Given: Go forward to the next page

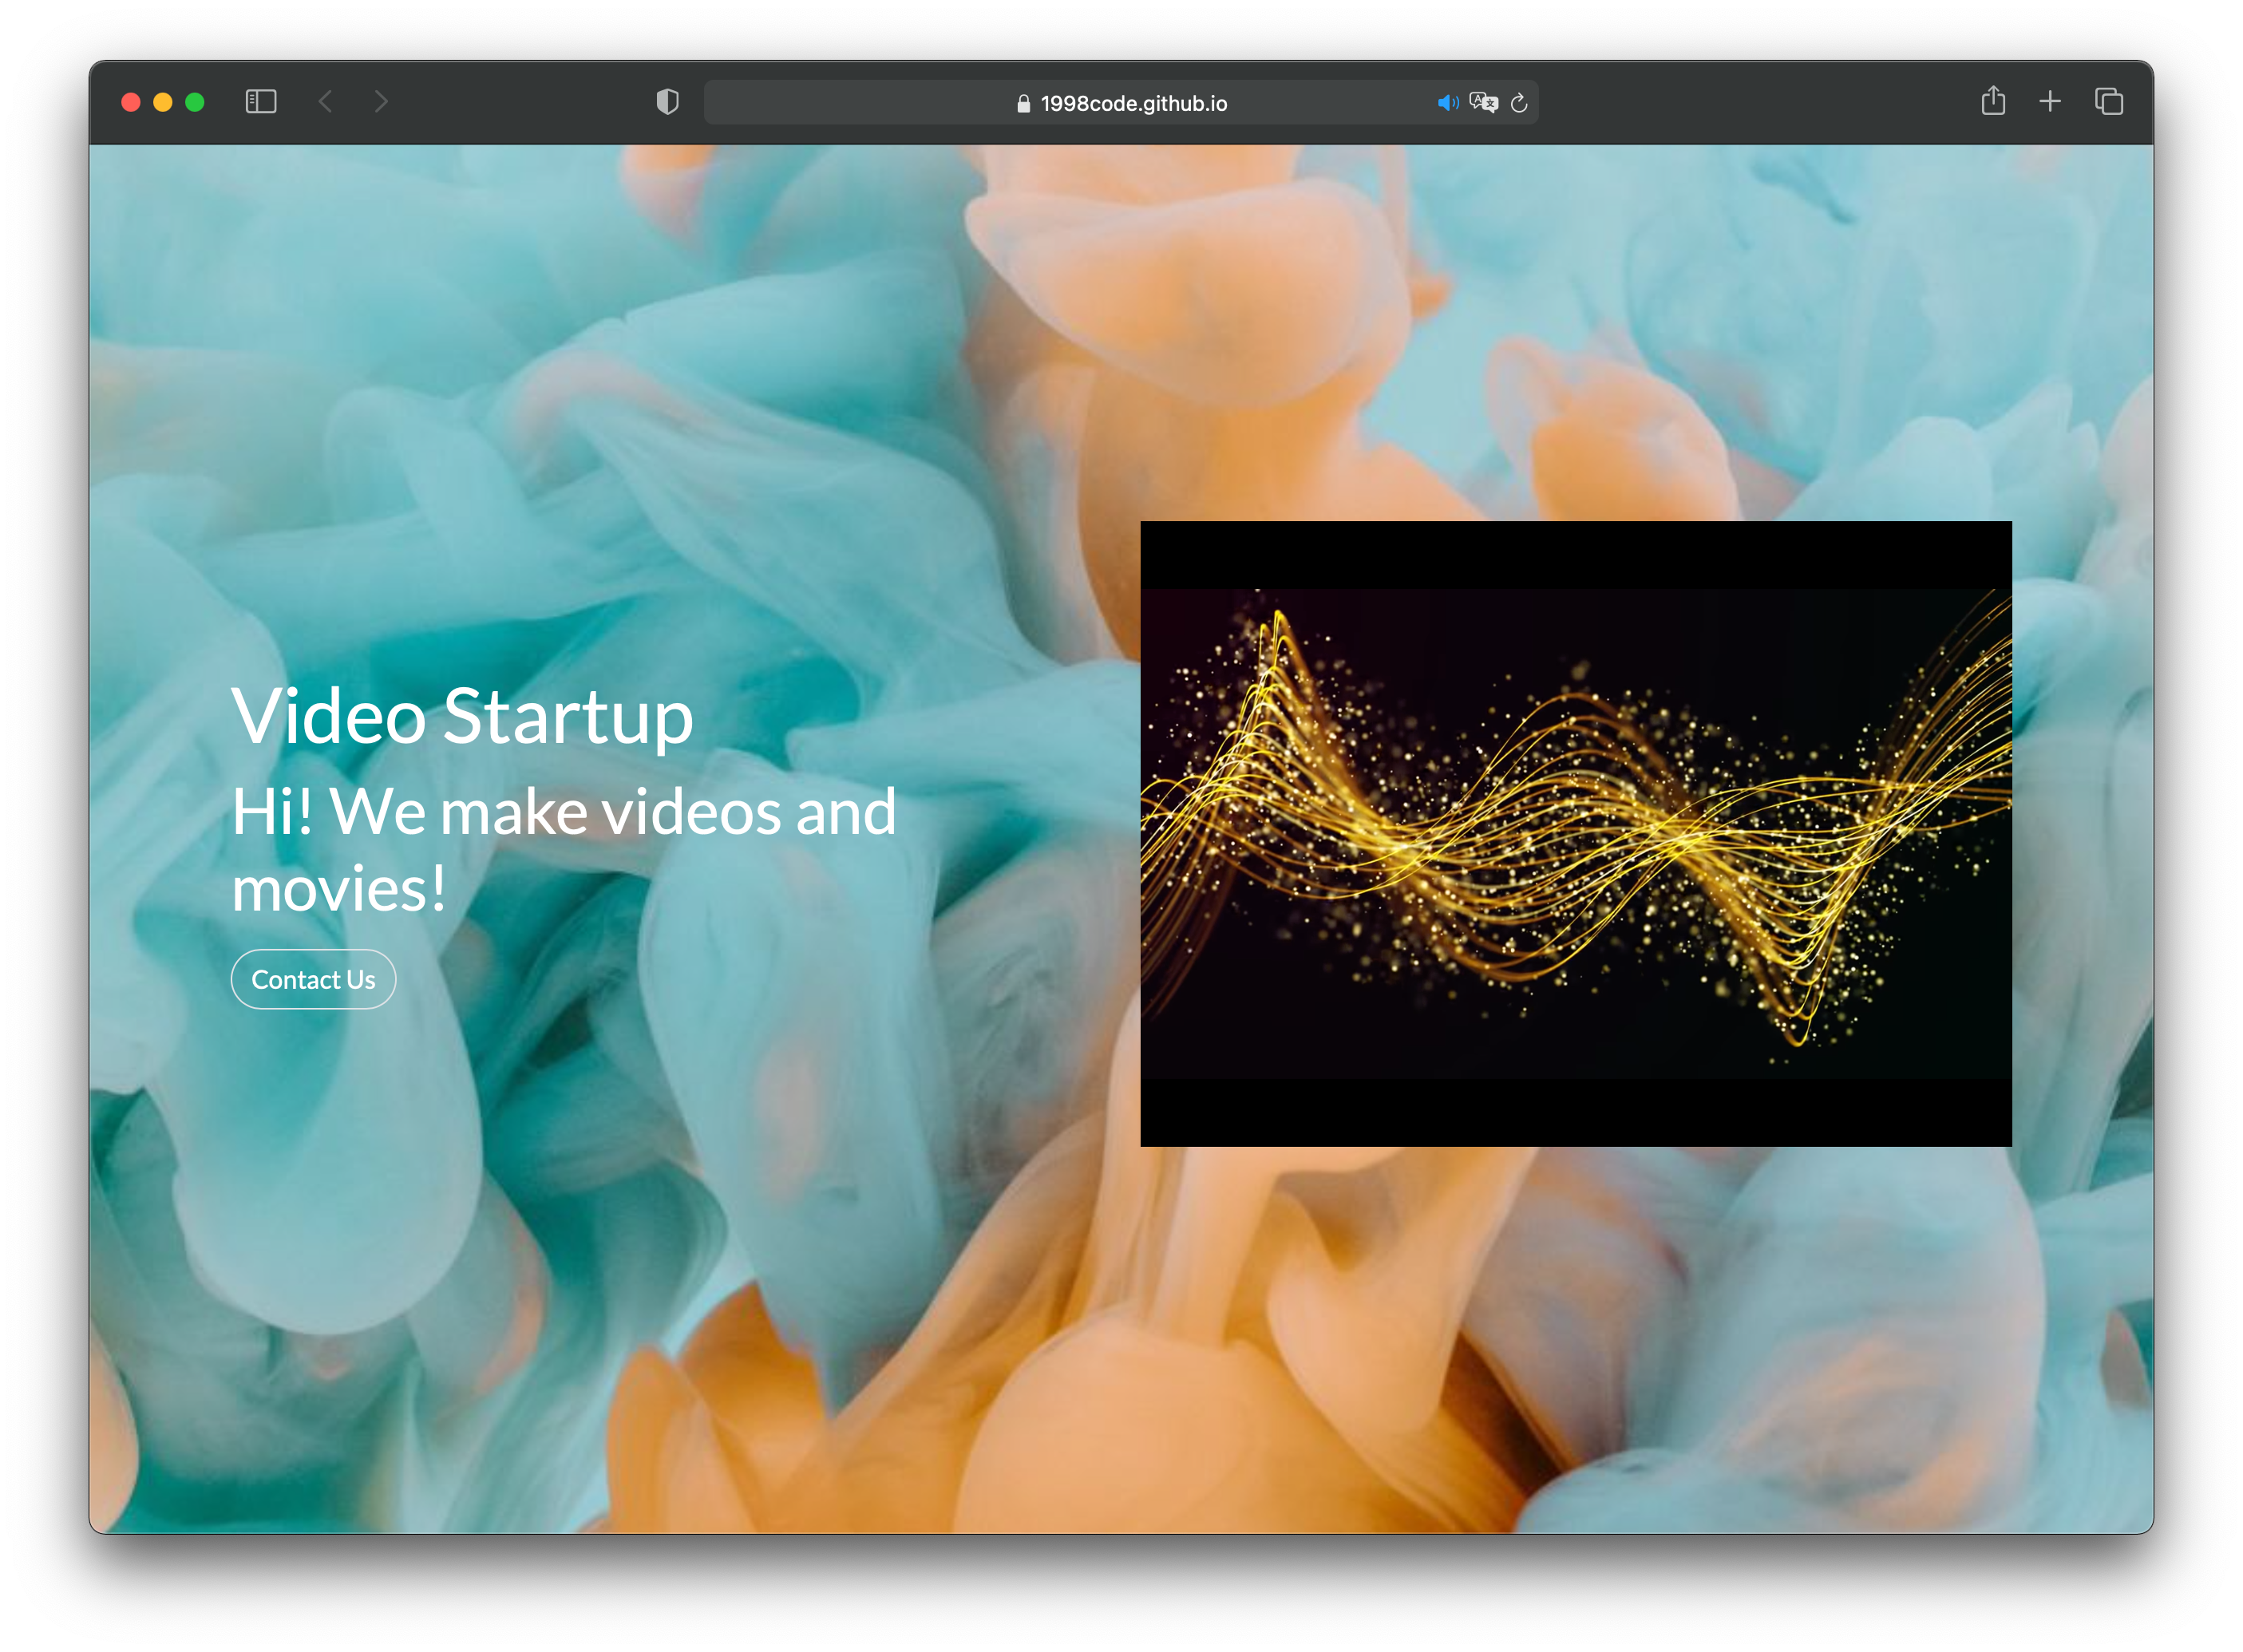Looking at the screenshot, I should [x=381, y=102].
